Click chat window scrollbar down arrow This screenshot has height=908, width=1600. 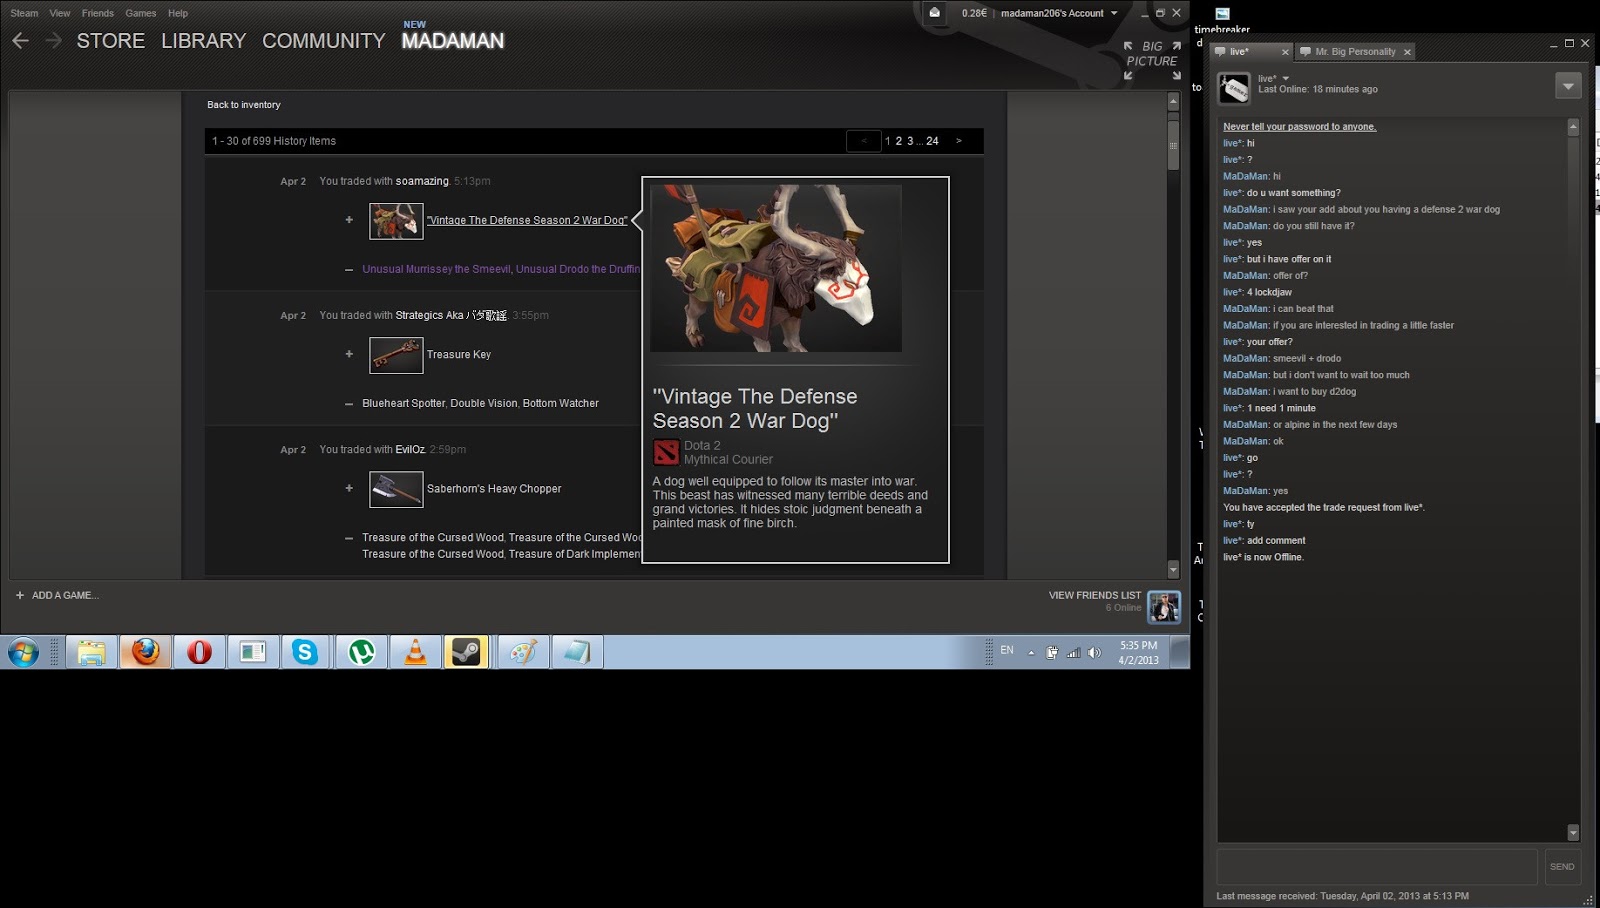[1573, 833]
